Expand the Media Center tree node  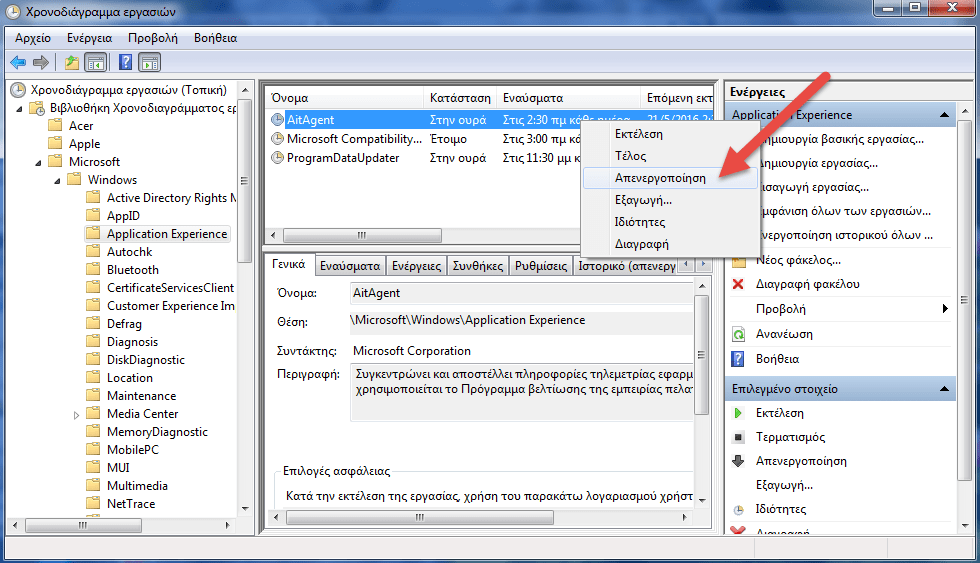tap(76, 414)
